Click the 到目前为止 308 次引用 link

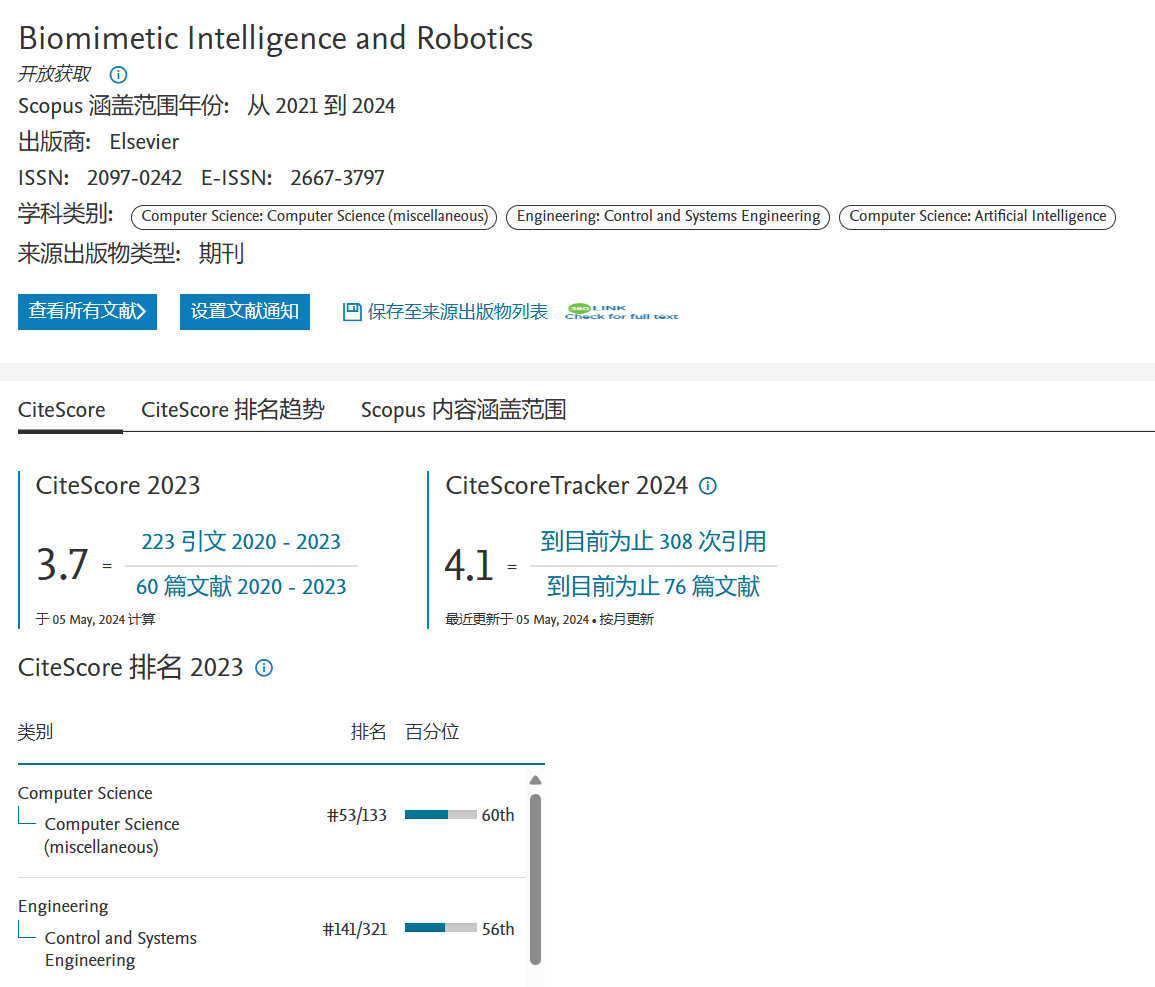653,542
